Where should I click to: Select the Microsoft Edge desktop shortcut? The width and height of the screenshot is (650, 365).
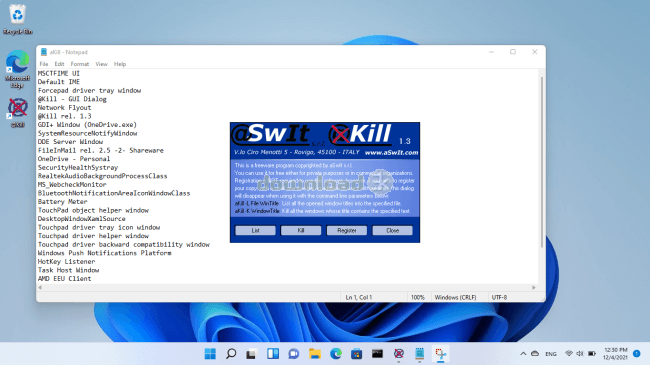coord(17,69)
